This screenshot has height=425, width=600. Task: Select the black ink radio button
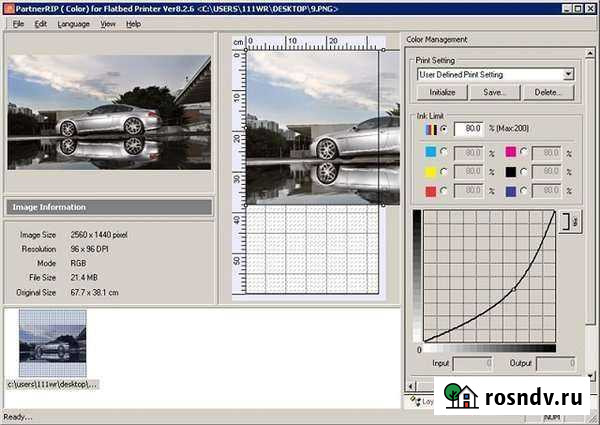coord(524,171)
